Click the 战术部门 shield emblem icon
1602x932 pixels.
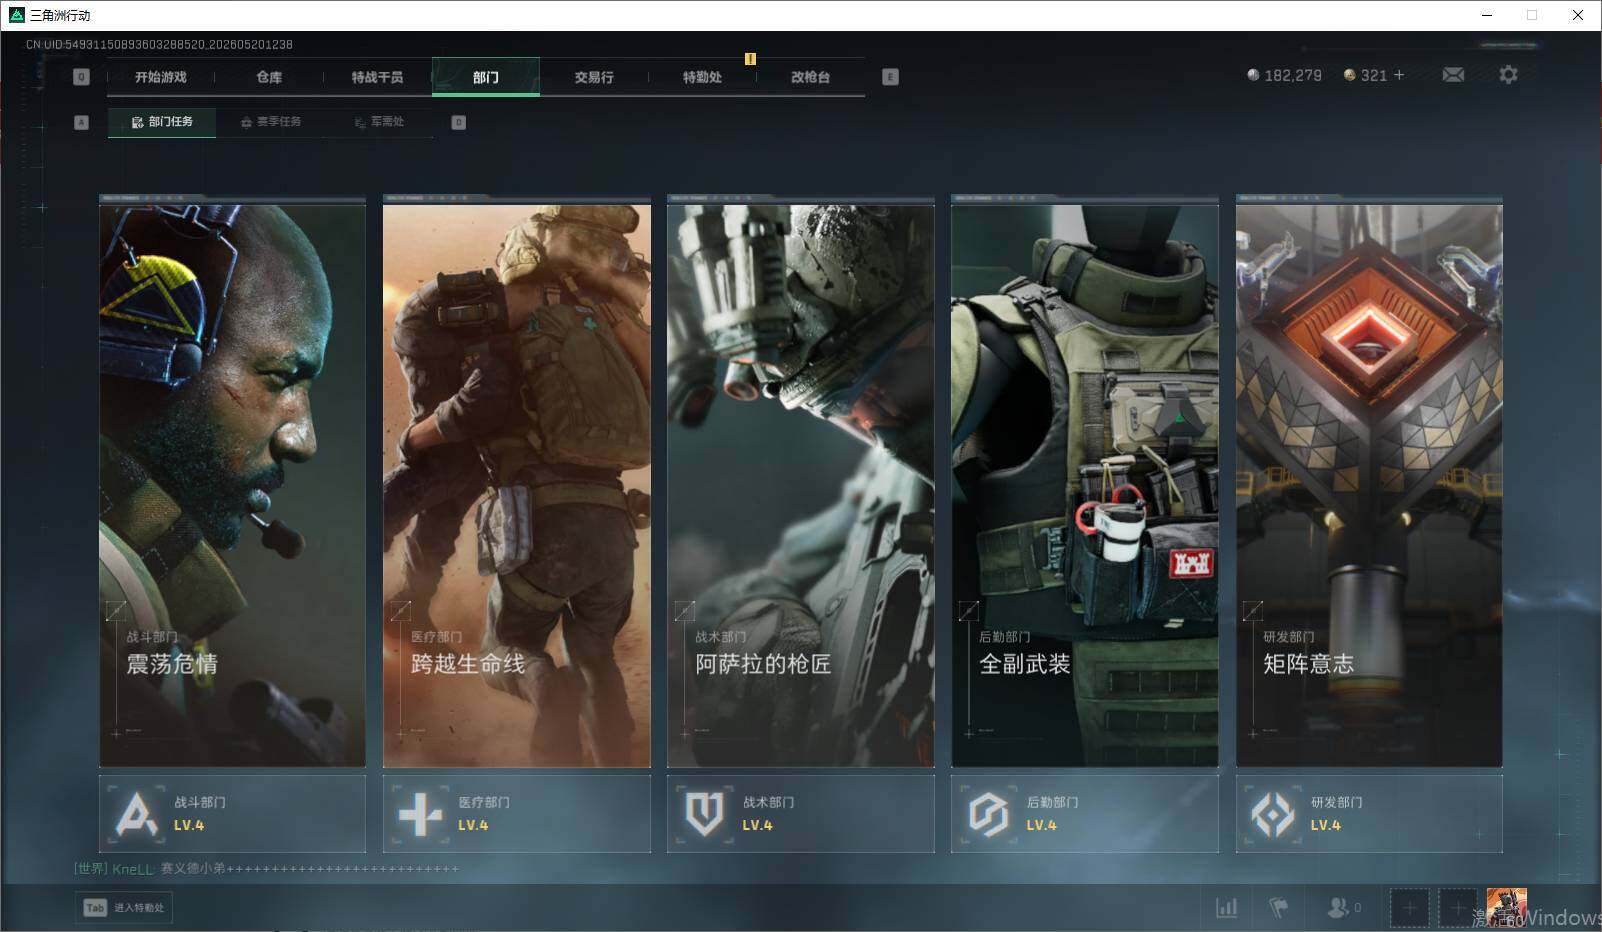704,814
